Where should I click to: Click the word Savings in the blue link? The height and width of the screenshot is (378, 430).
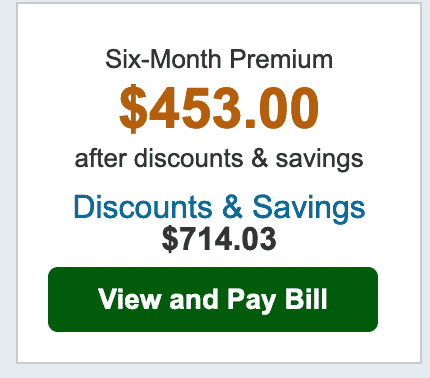point(309,208)
